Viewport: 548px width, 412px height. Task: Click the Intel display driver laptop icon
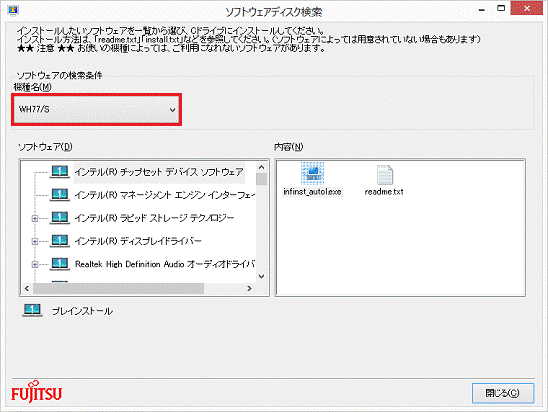pyautogui.click(x=60, y=241)
